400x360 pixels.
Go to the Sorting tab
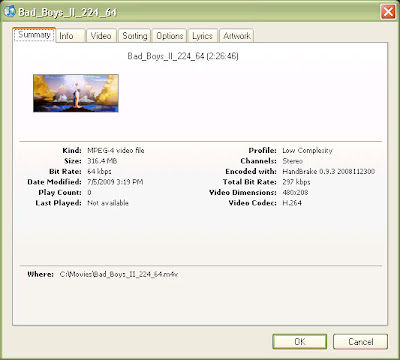point(135,36)
